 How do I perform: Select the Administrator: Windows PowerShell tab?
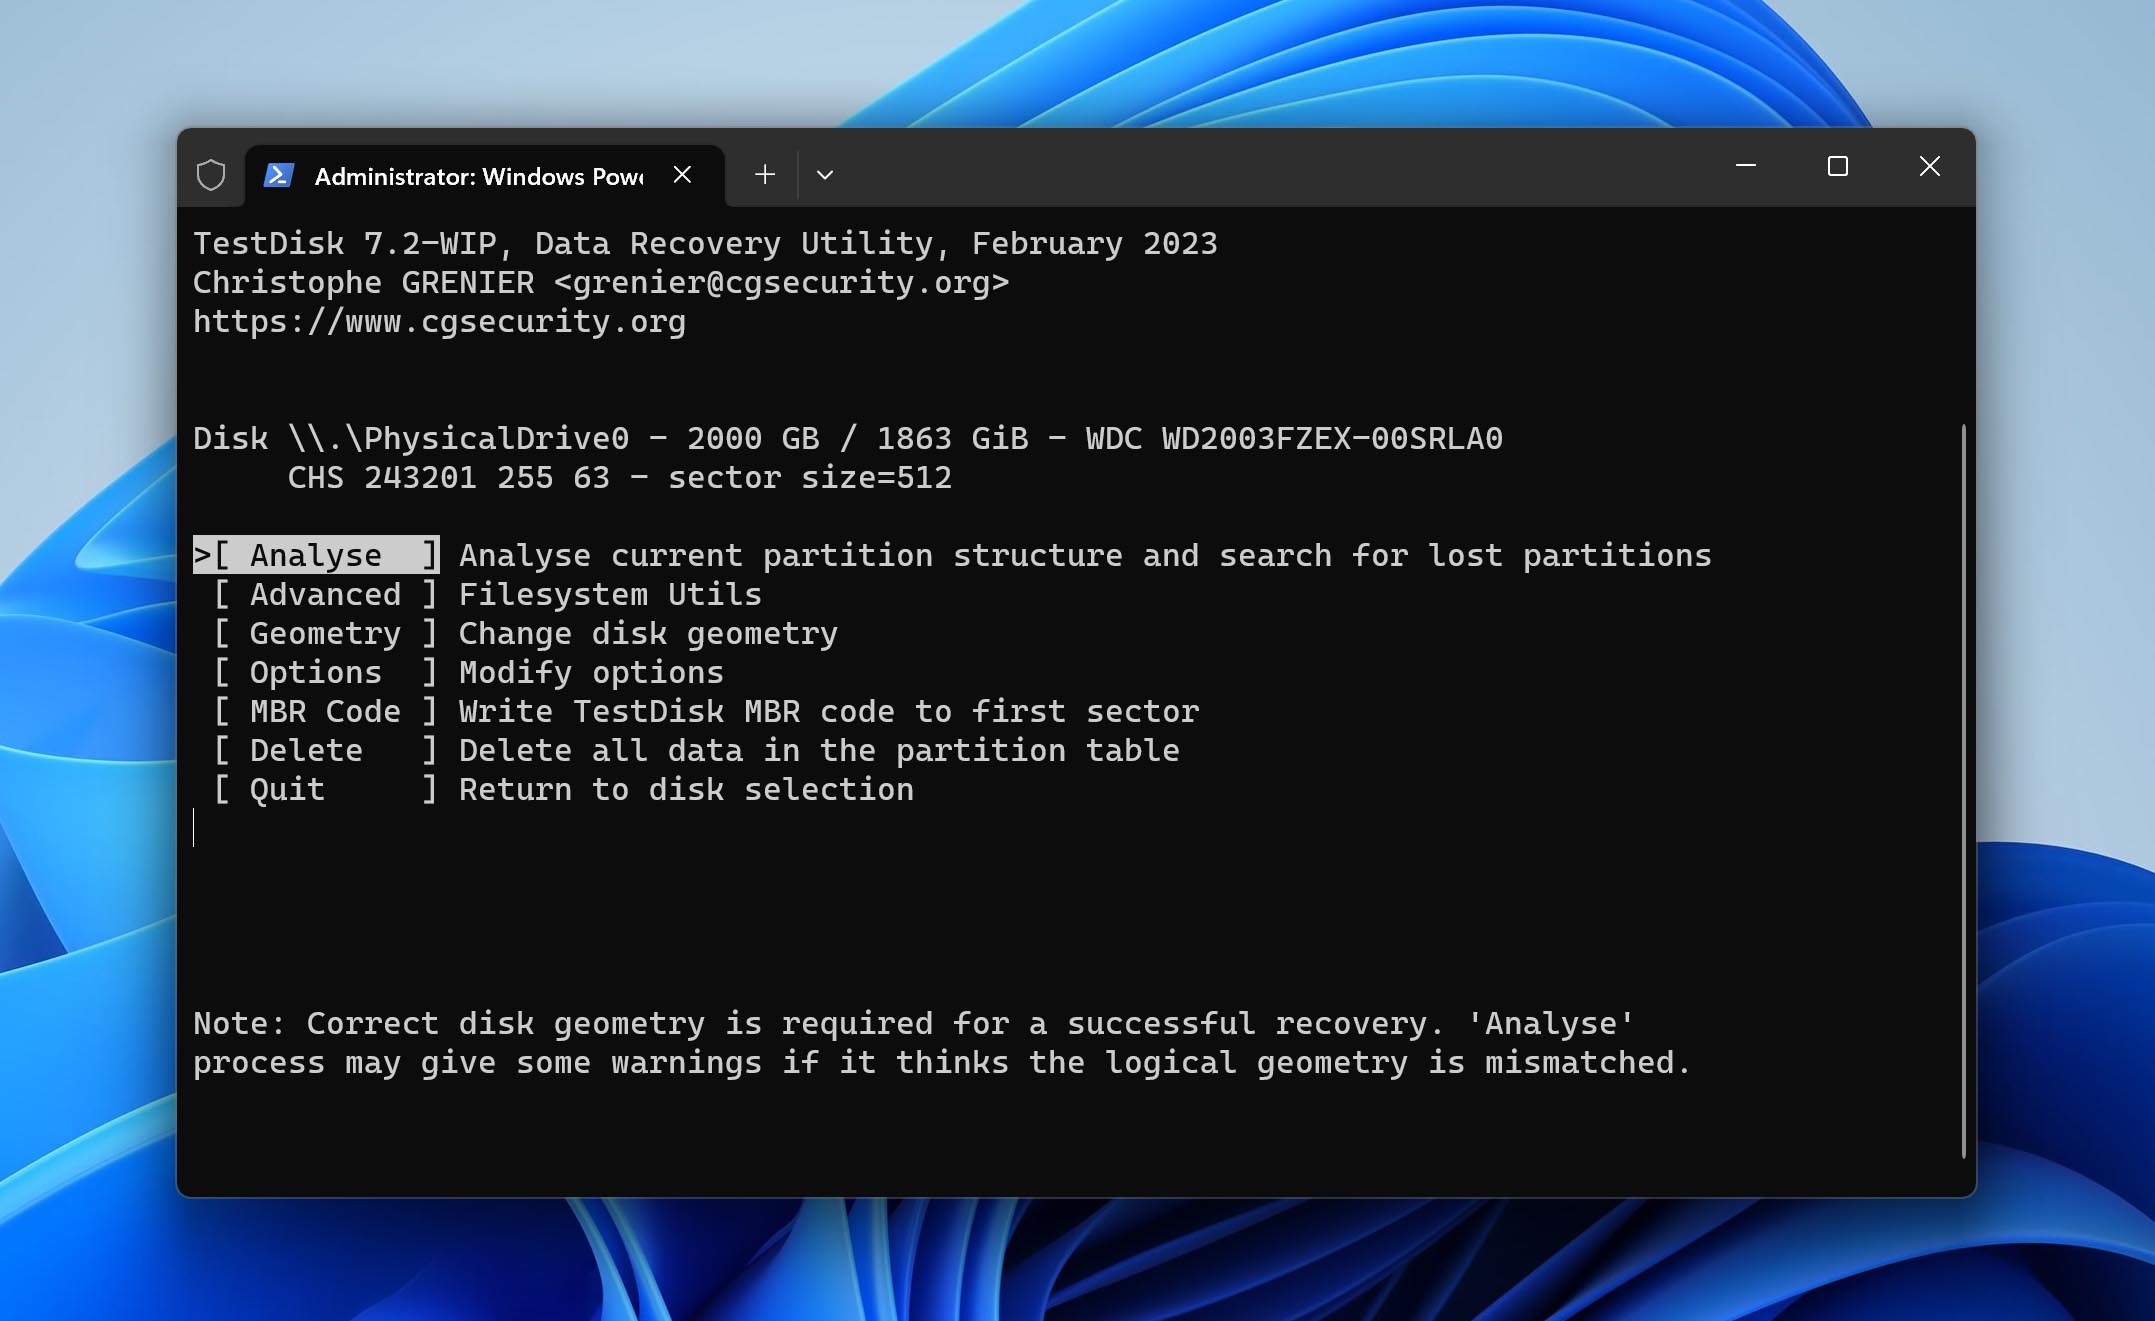pos(484,176)
